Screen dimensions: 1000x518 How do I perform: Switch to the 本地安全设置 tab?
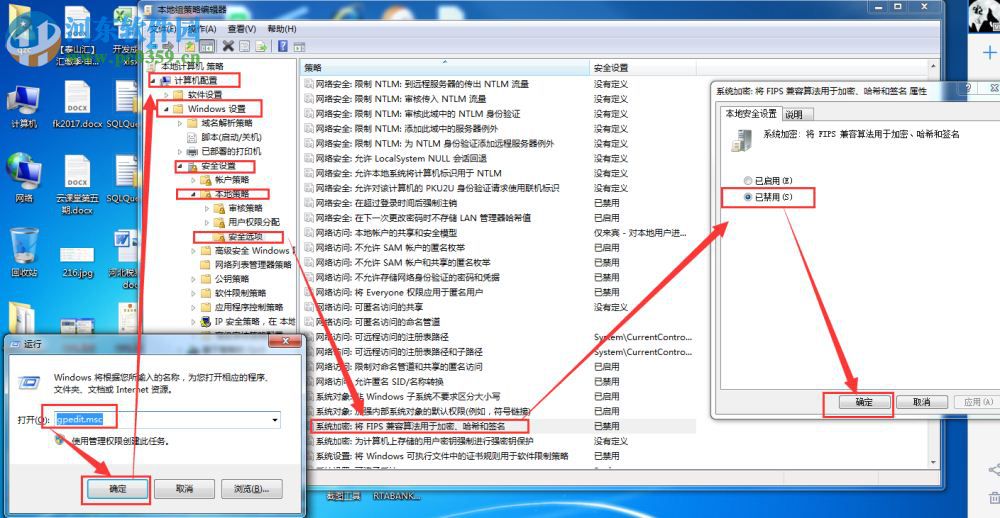pos(750,114)
